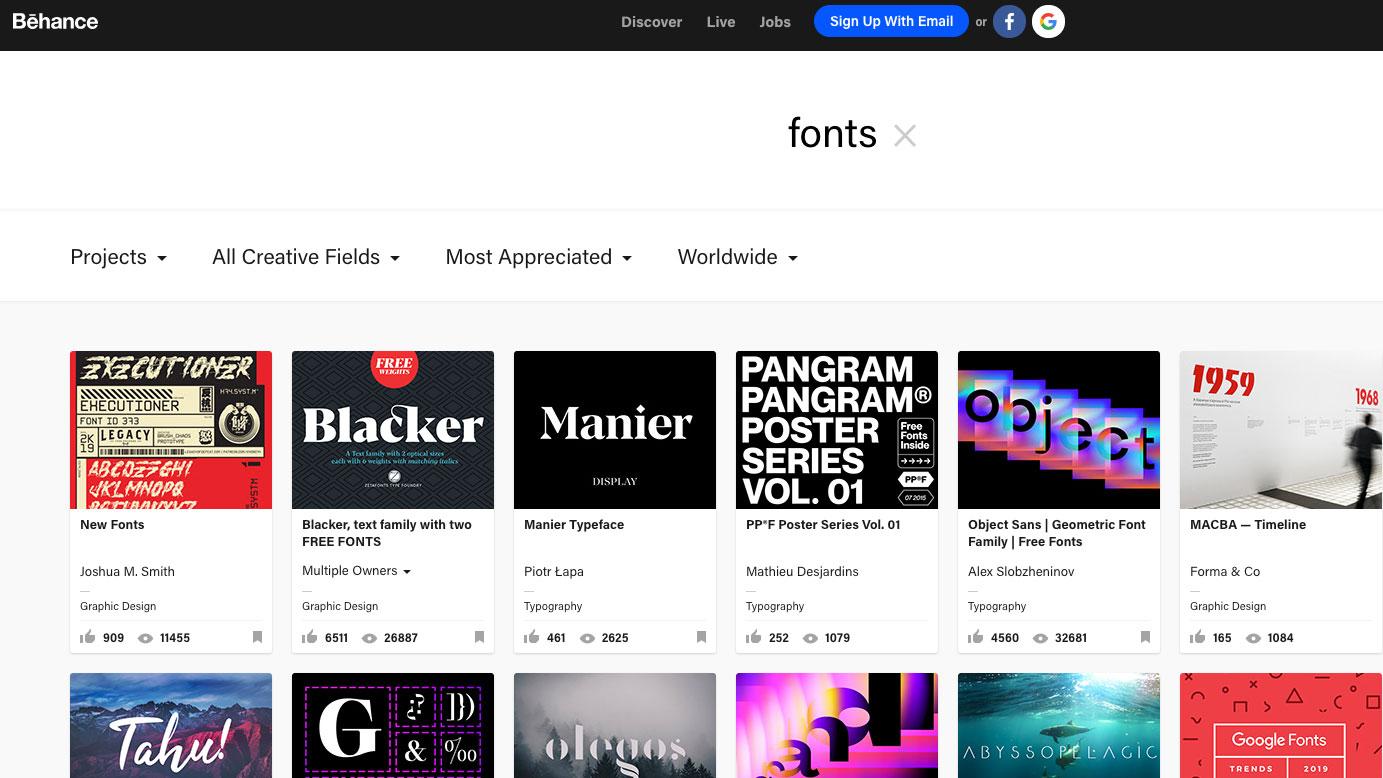Click views eye icon on Blacker card
This screenshot has height=778, width=1383.
(x=369, y=638)
